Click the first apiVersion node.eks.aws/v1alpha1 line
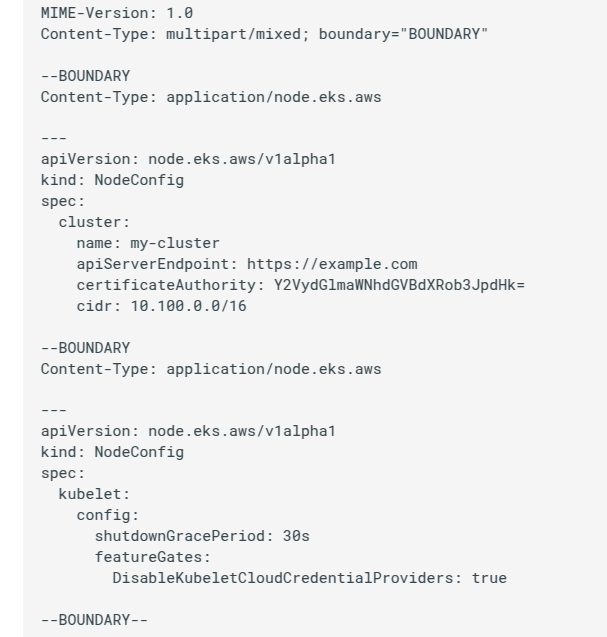607x637 pixels. click(189, 159)
